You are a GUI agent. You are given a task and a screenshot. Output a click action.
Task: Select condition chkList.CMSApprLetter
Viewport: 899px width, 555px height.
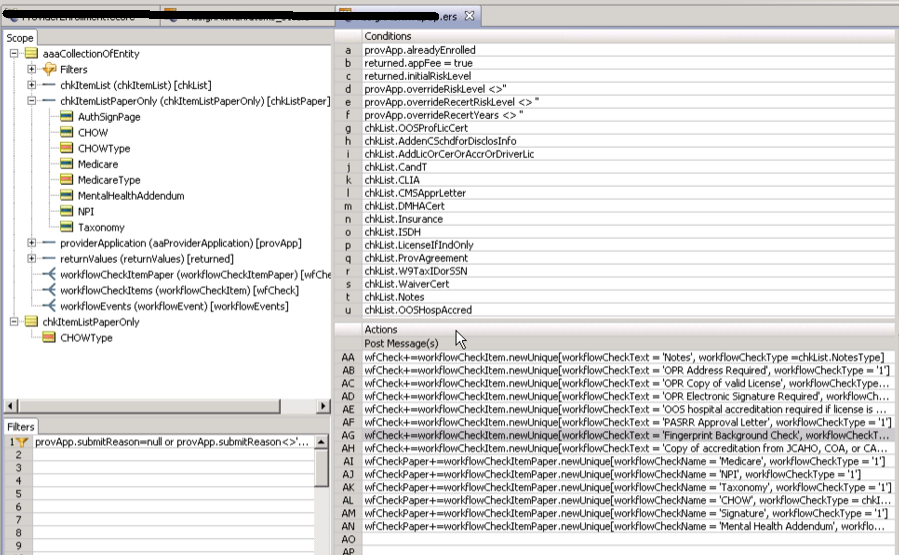click(628, 193)
